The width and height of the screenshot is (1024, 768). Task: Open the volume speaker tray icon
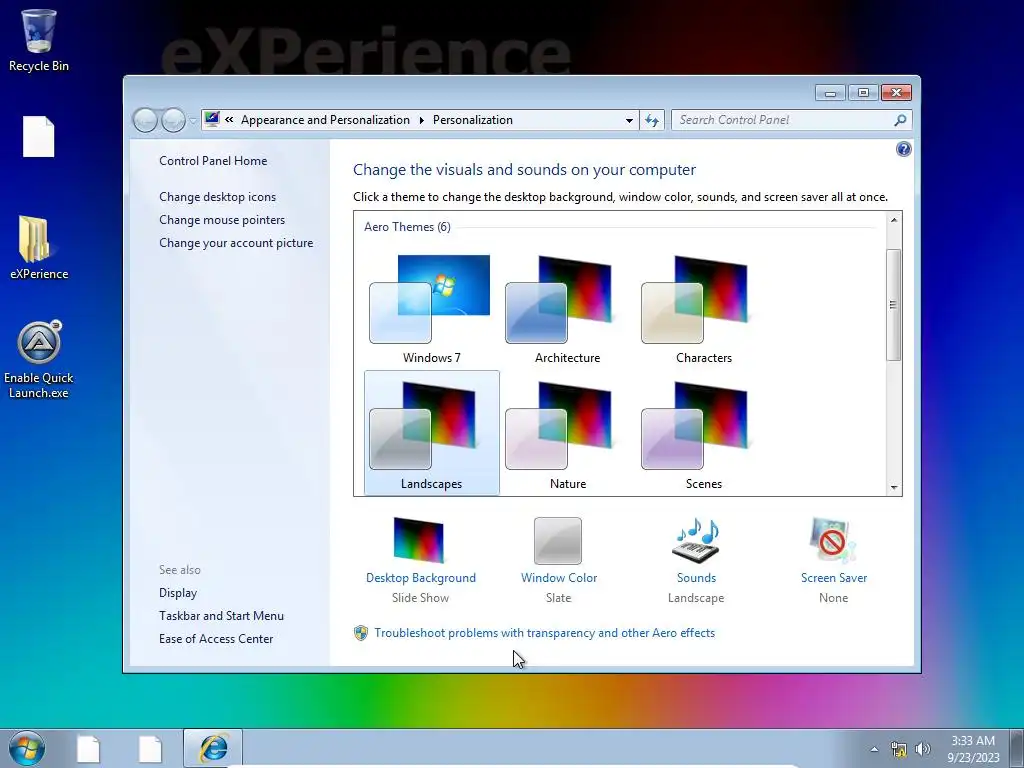[x=923, y=749]
